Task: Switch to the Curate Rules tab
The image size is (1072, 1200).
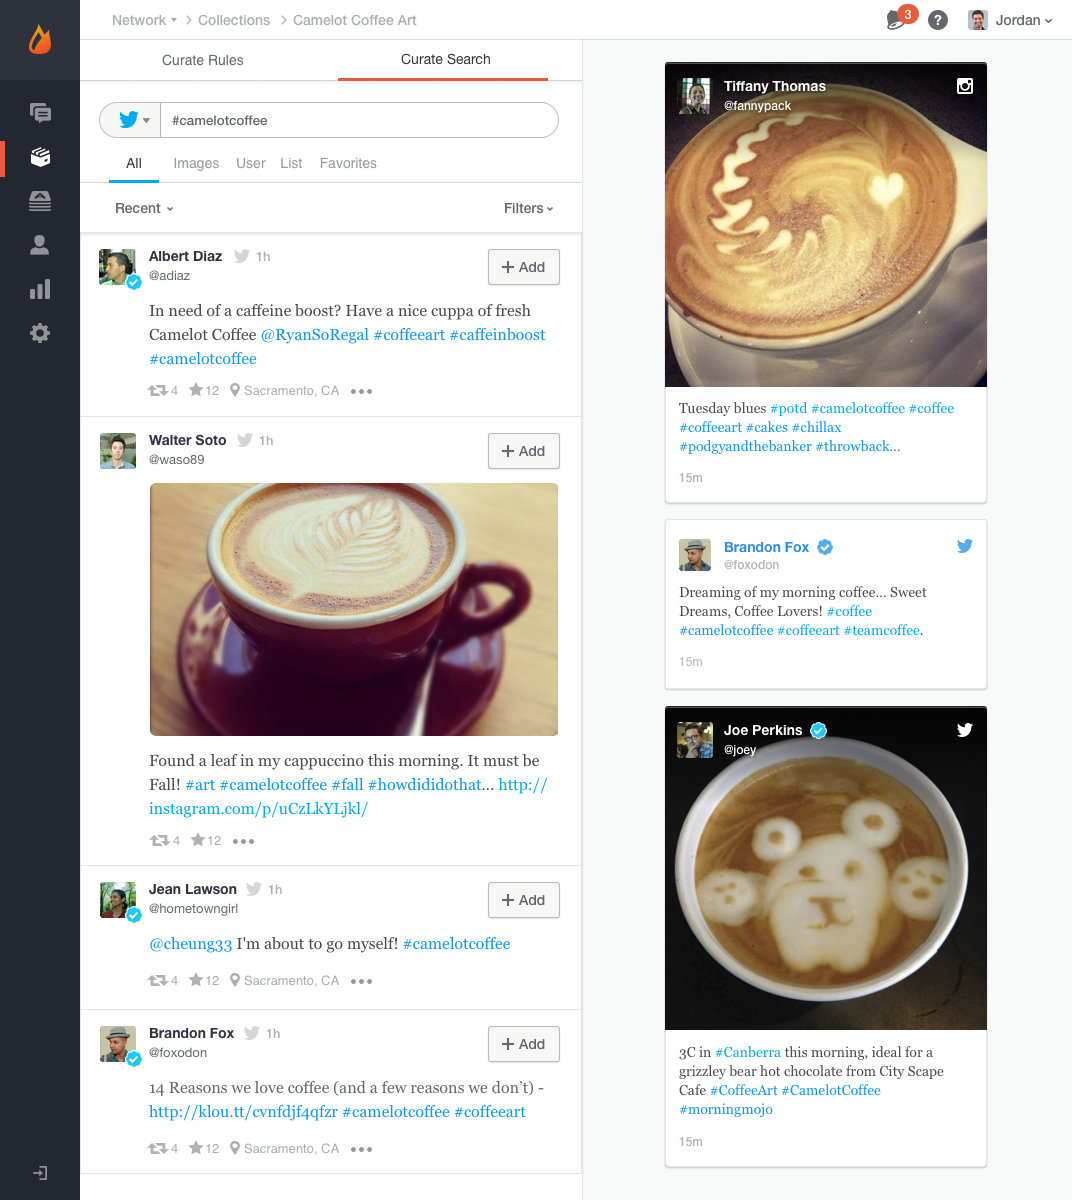Action: click(x=203, y=60)
